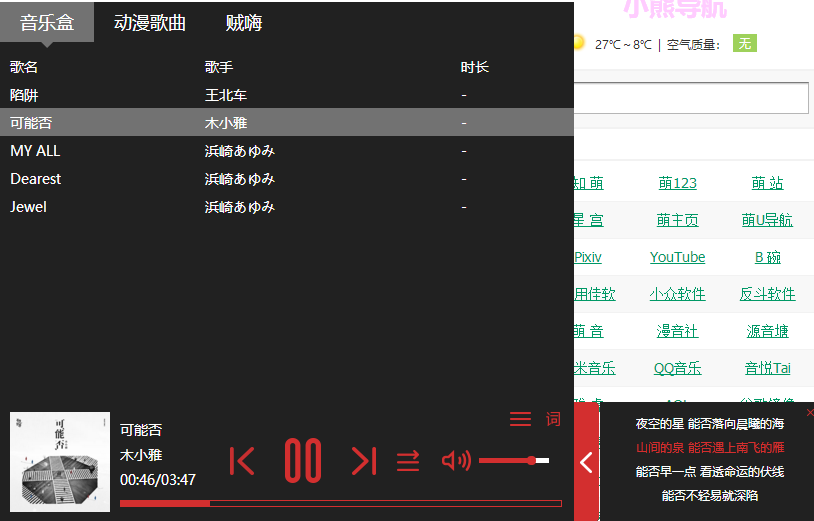Pause the currently playing song

pos(303,460)
